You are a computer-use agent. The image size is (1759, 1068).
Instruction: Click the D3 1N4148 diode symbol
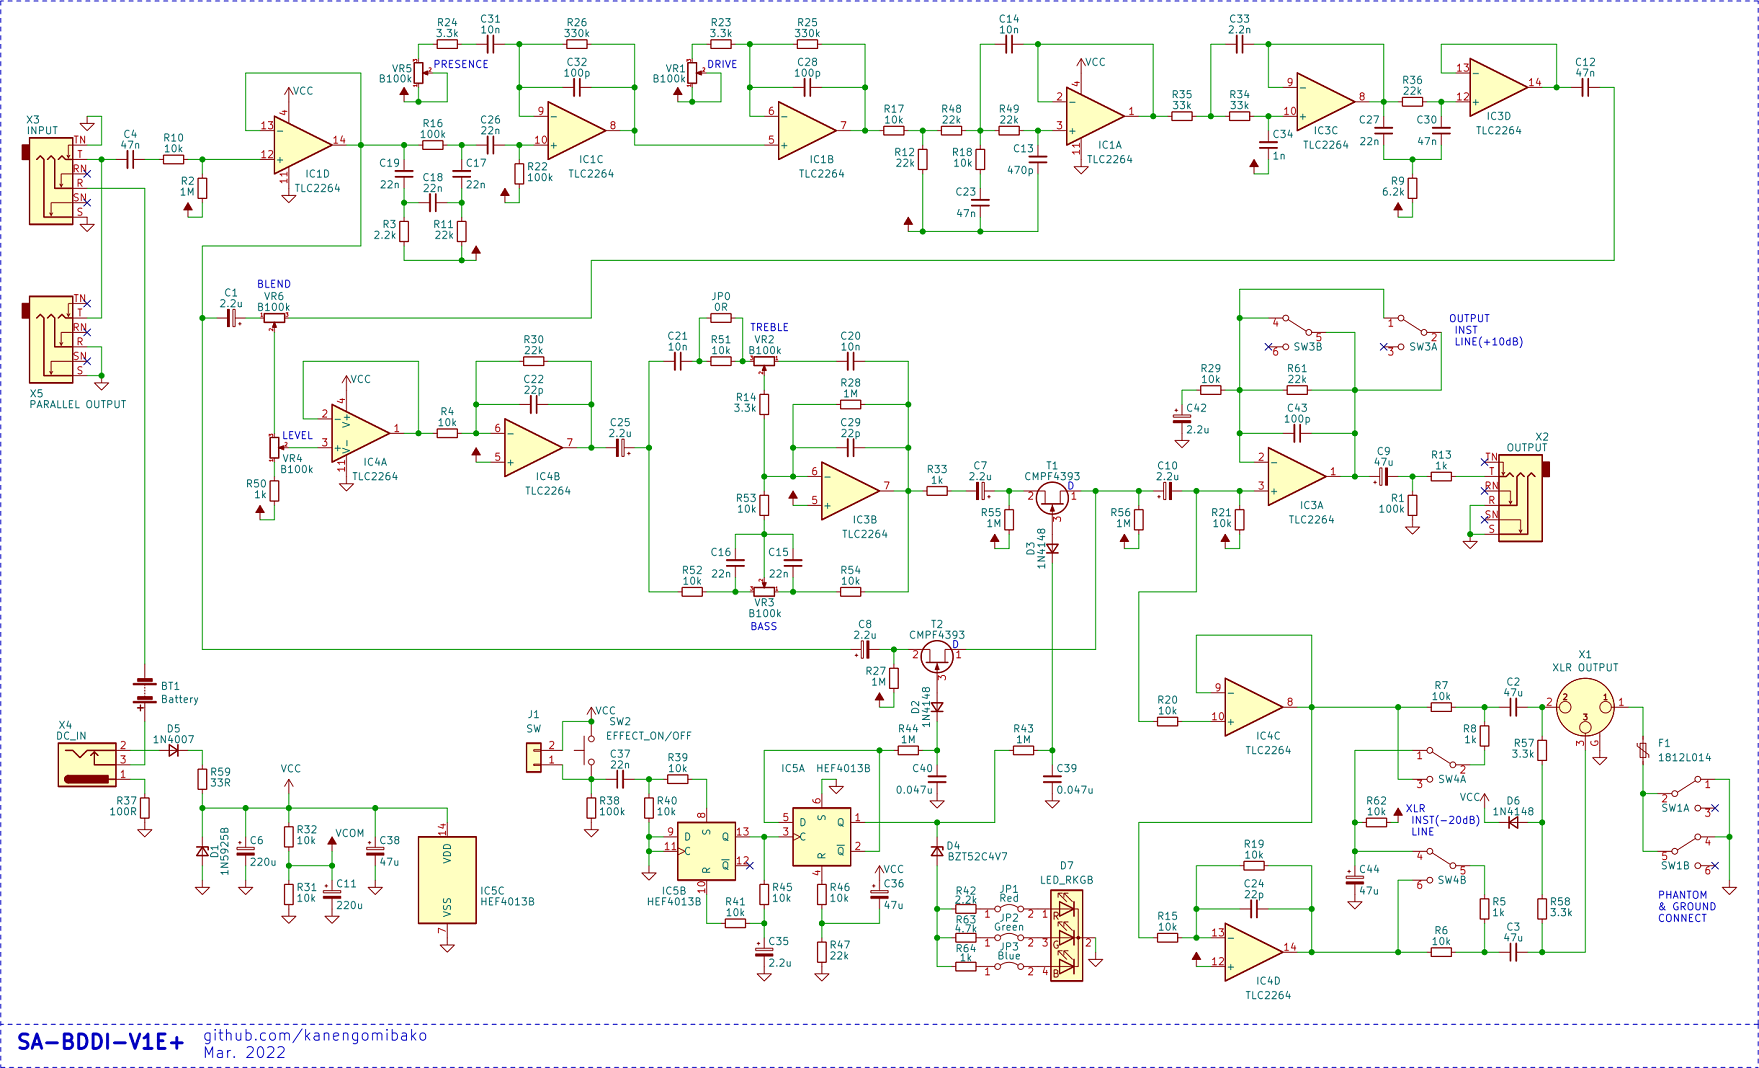pos(1052,548)
